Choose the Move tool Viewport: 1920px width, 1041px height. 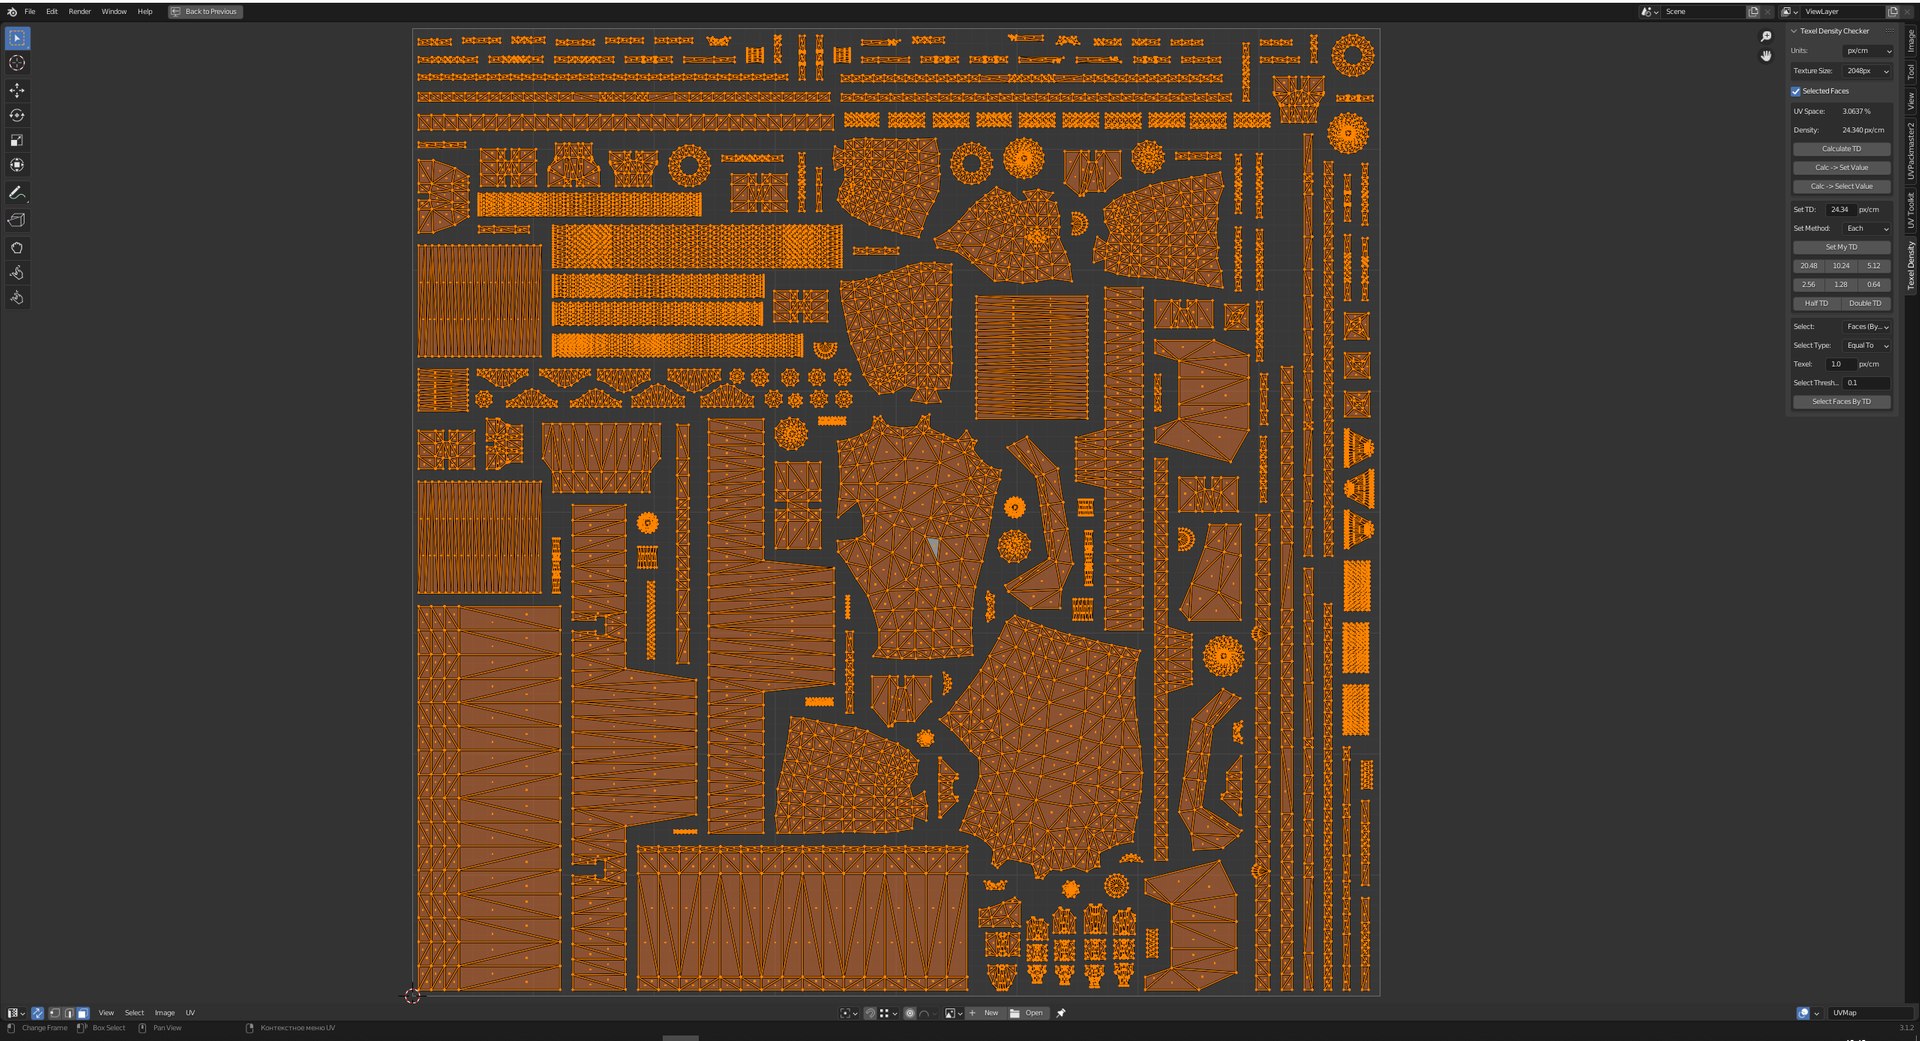(17, 90)
